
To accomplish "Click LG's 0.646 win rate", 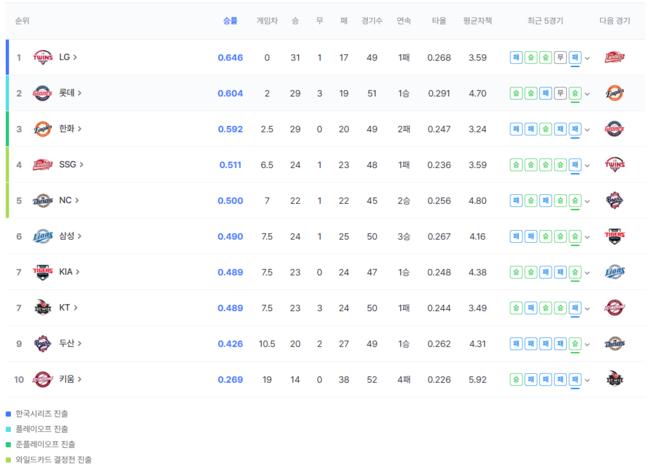I will coord(230,58).
